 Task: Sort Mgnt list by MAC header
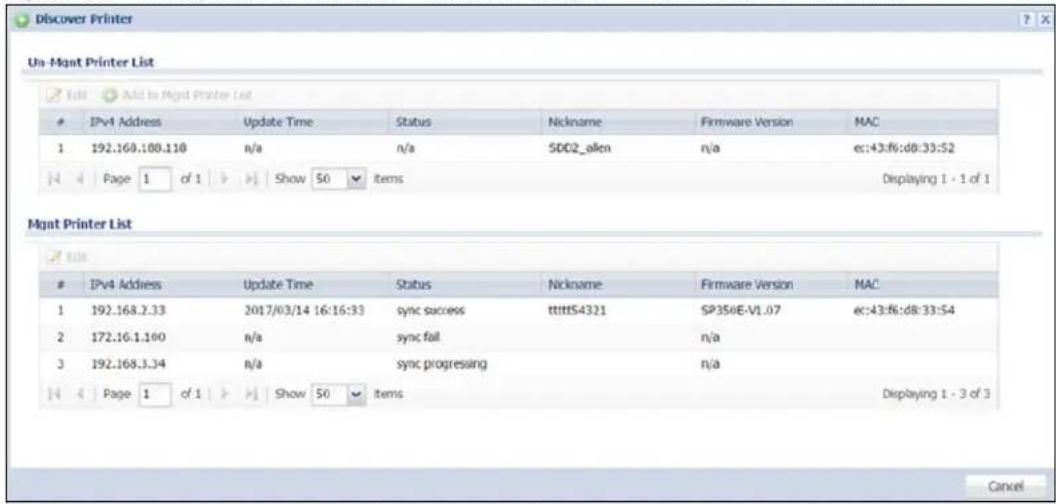point(921,284)
